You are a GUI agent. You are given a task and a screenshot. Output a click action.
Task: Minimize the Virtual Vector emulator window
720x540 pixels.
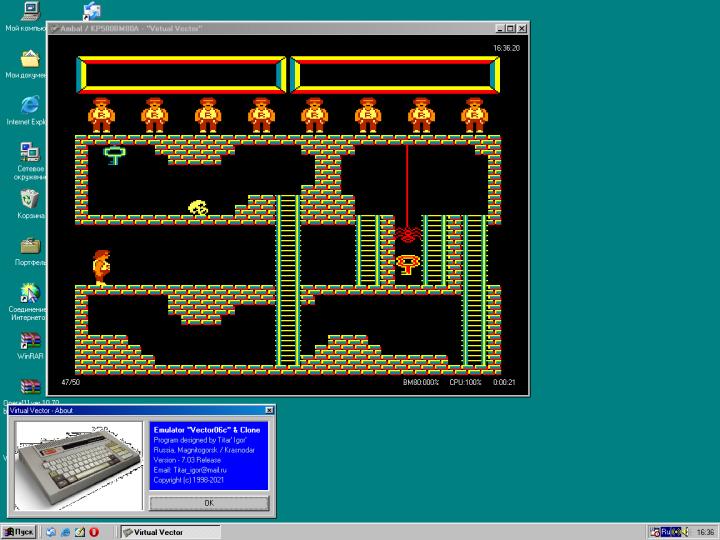(x=501, y=28)
